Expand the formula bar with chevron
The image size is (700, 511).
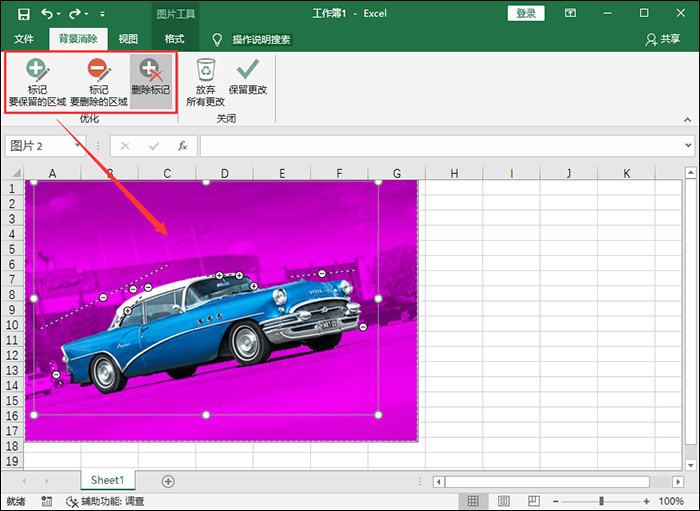coord(688,145)
